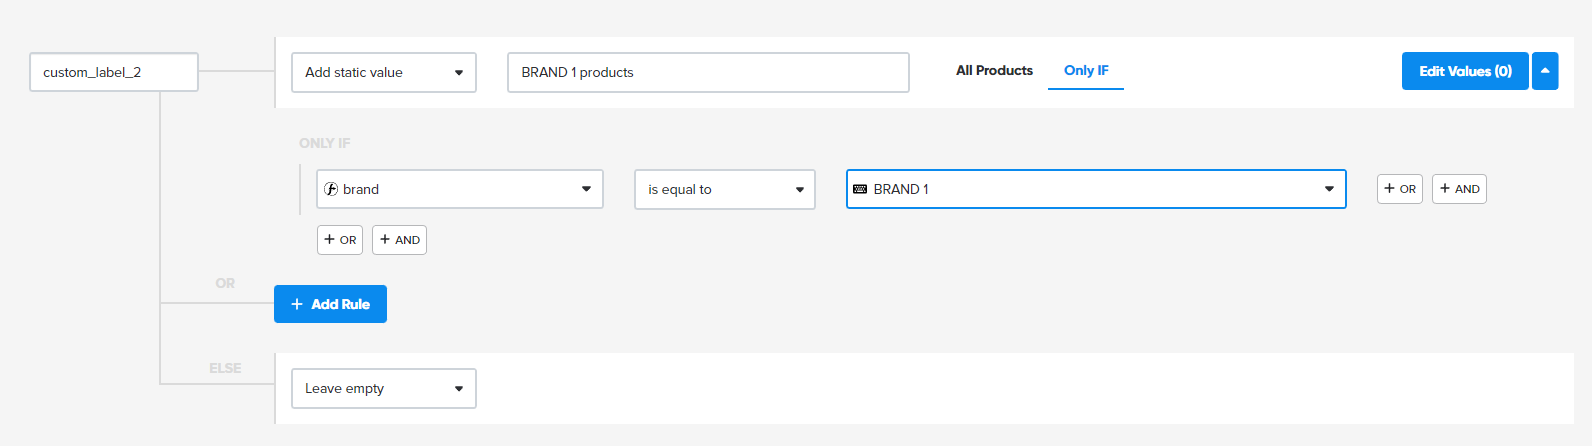1592x446 pixels.
Task: Add OR condition right of BRAND 1 value
Action: (x=1399, y=189)
